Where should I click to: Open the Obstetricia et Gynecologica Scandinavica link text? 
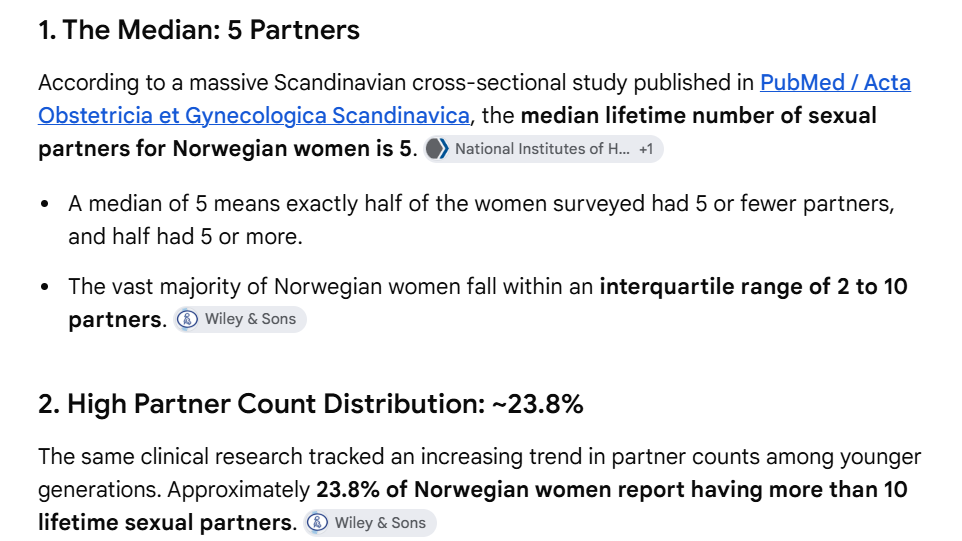point(254,116)
